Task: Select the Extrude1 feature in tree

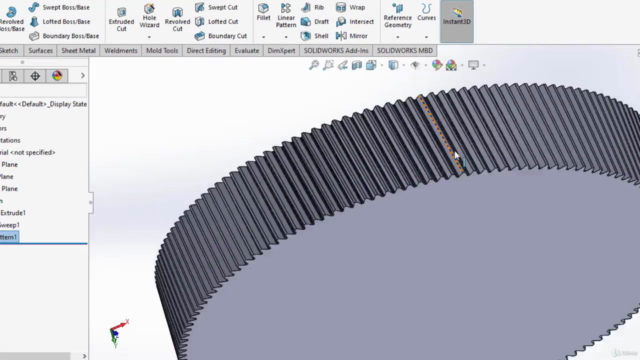Action: (x=13, y=213)
